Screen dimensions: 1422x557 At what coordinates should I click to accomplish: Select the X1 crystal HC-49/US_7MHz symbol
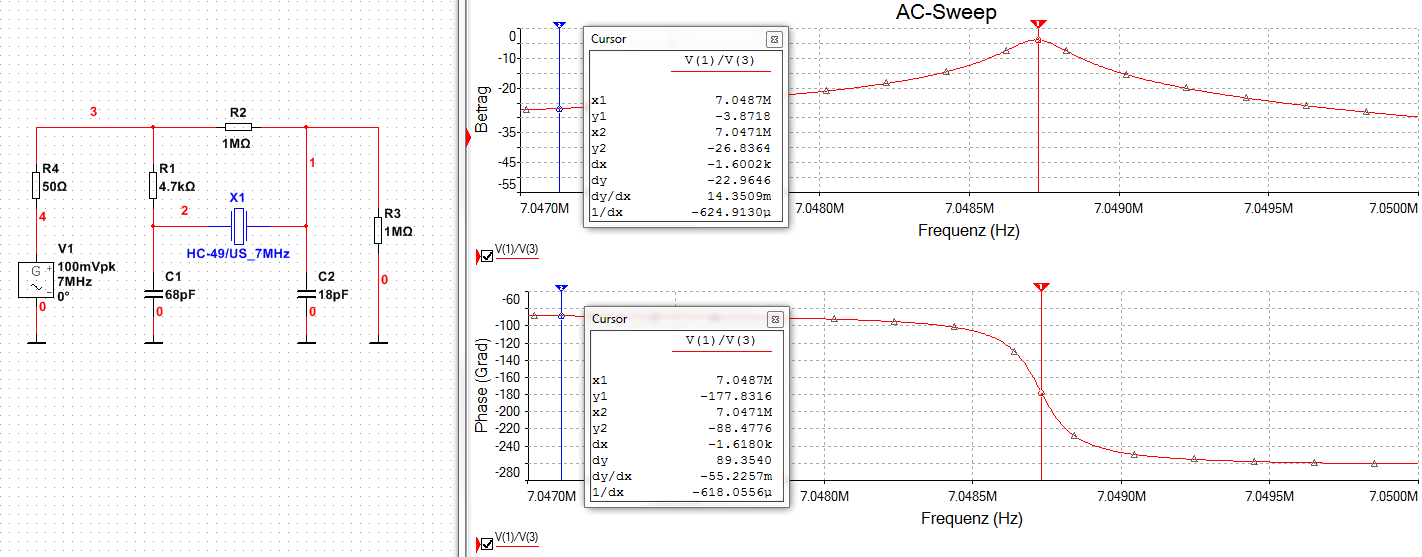[238, 226]
